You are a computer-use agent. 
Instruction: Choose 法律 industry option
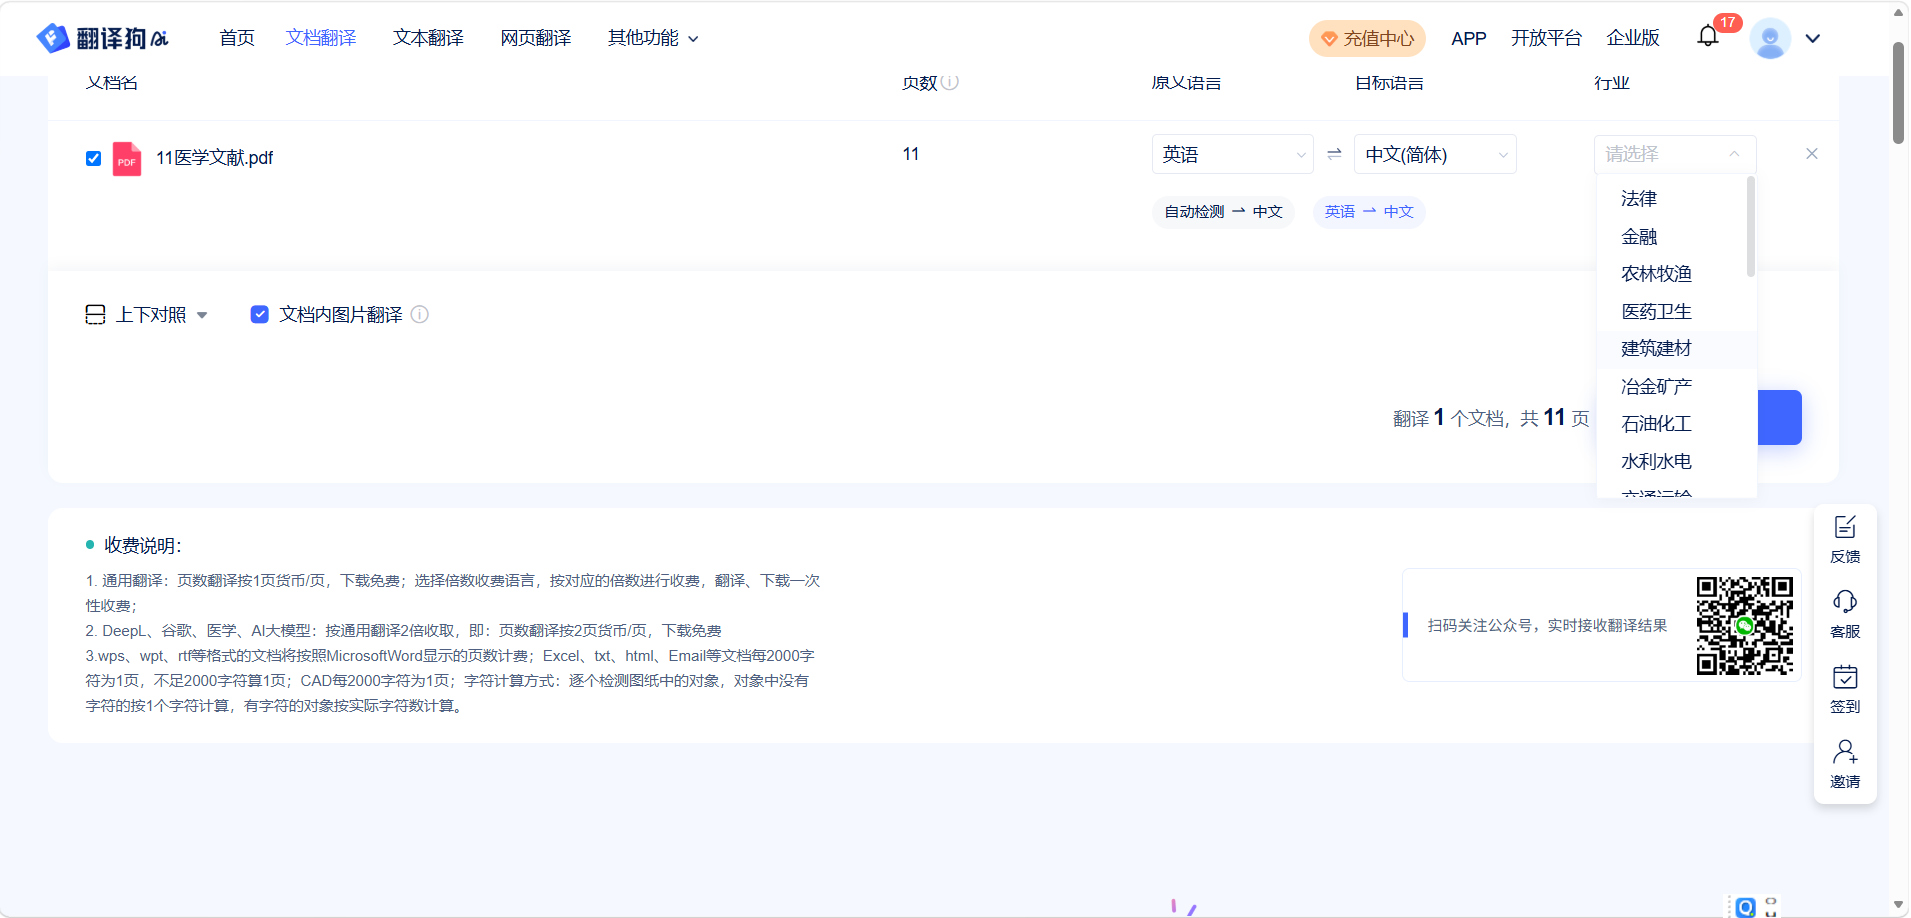(1676, 199)
